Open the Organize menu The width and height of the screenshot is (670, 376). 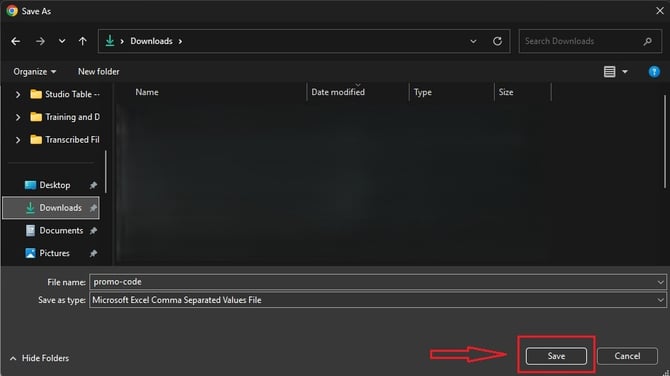pos(35,71)
